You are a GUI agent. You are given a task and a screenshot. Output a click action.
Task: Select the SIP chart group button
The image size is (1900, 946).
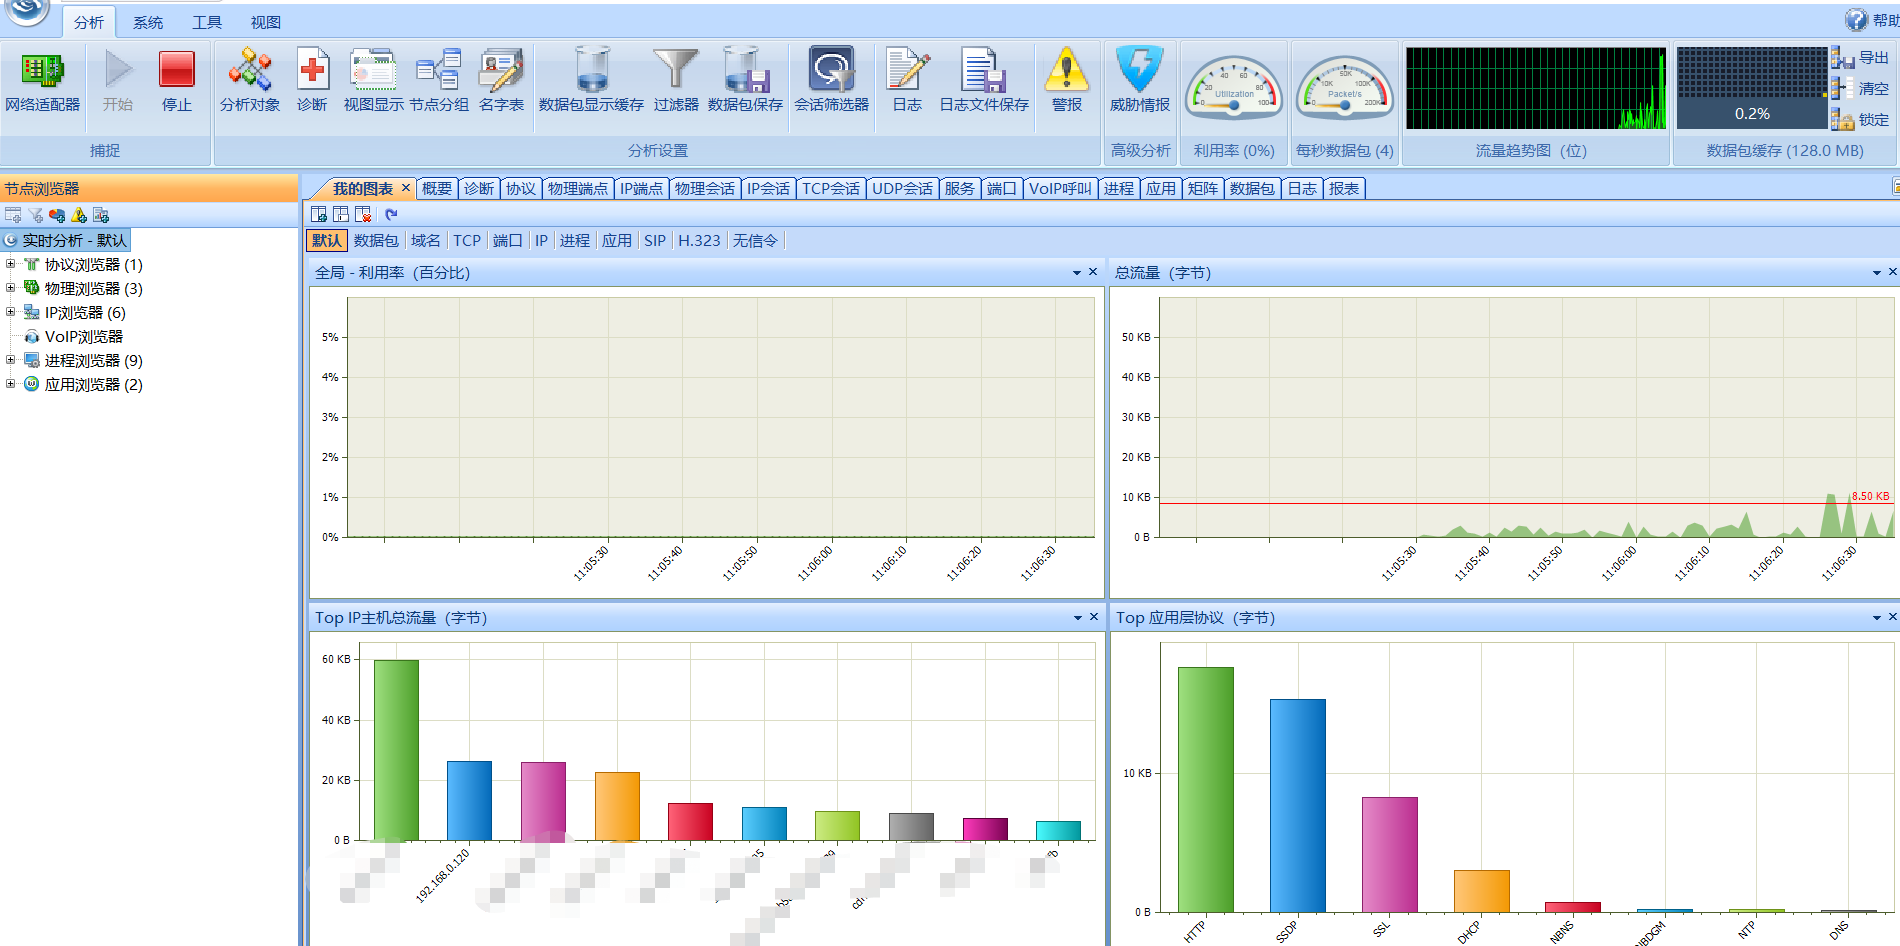pos(655,240)
